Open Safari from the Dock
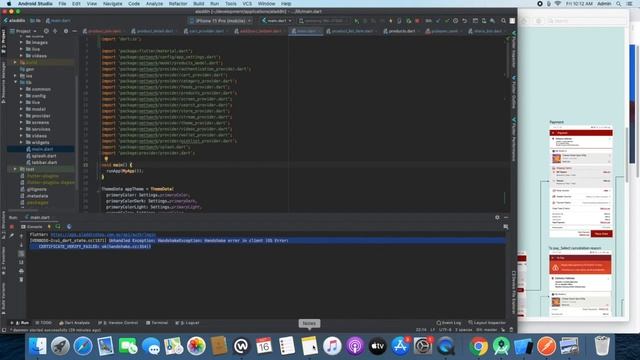The image size is (640, 360). pos(83,346)
